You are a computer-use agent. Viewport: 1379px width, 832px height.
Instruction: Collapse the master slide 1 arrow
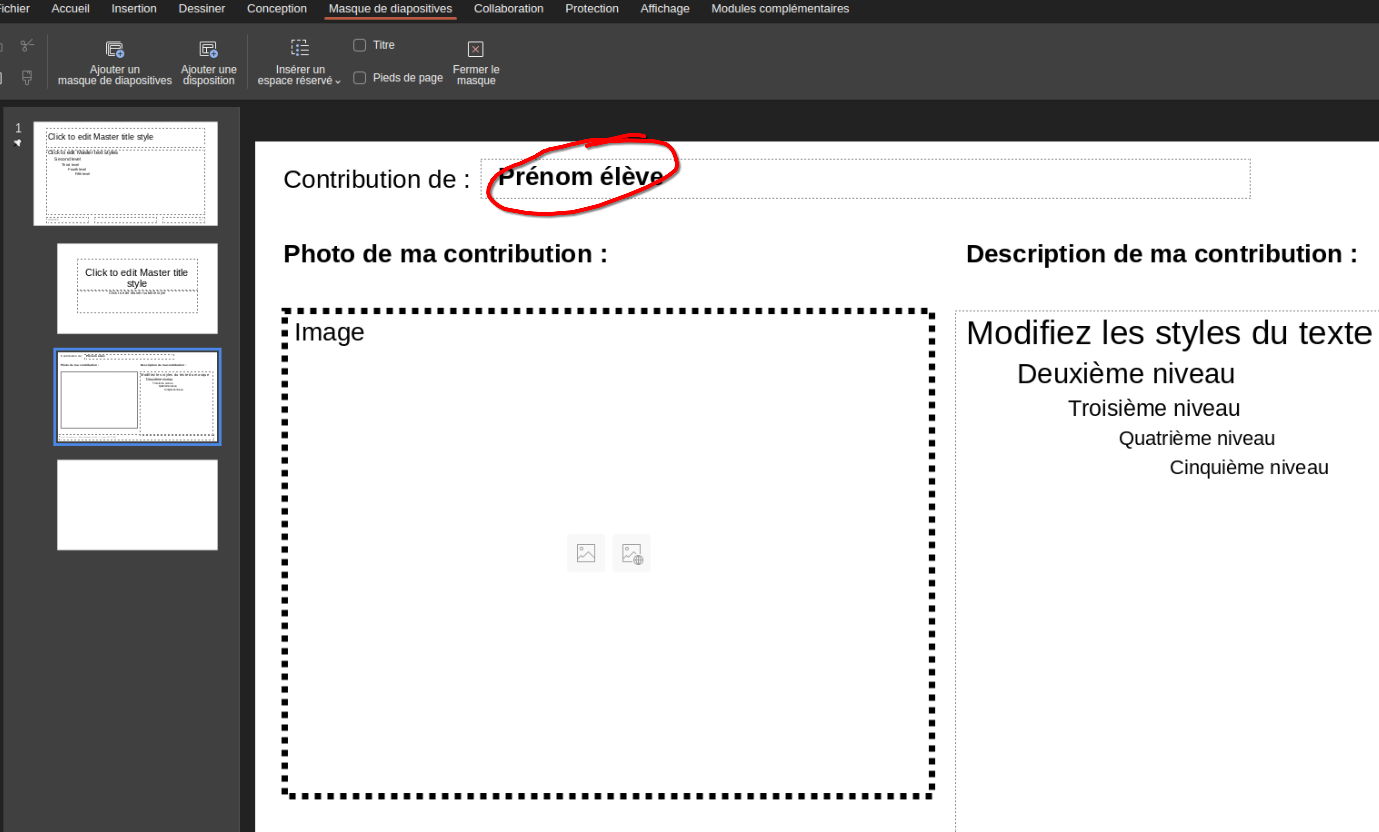coord(17,143)
